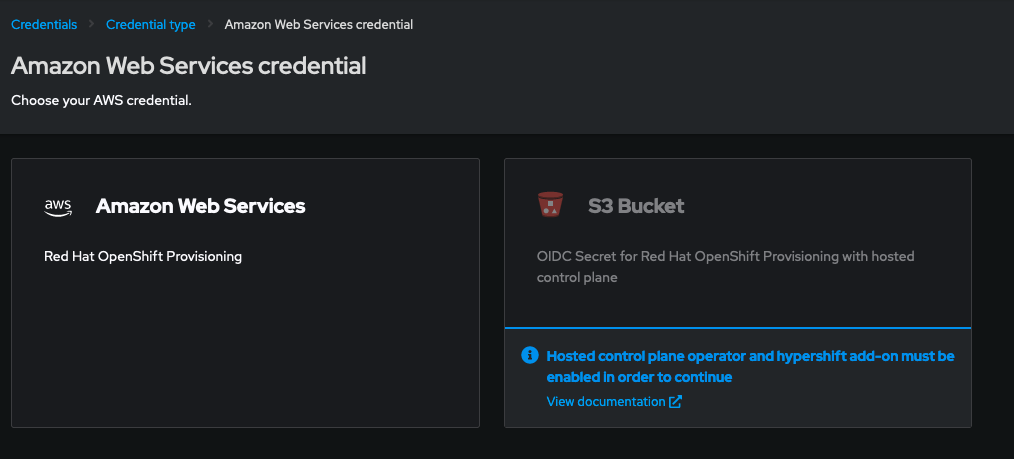The image size is (1014, 459).
Task: Click the external link icon beside View documentation
Action: (676, 402)
